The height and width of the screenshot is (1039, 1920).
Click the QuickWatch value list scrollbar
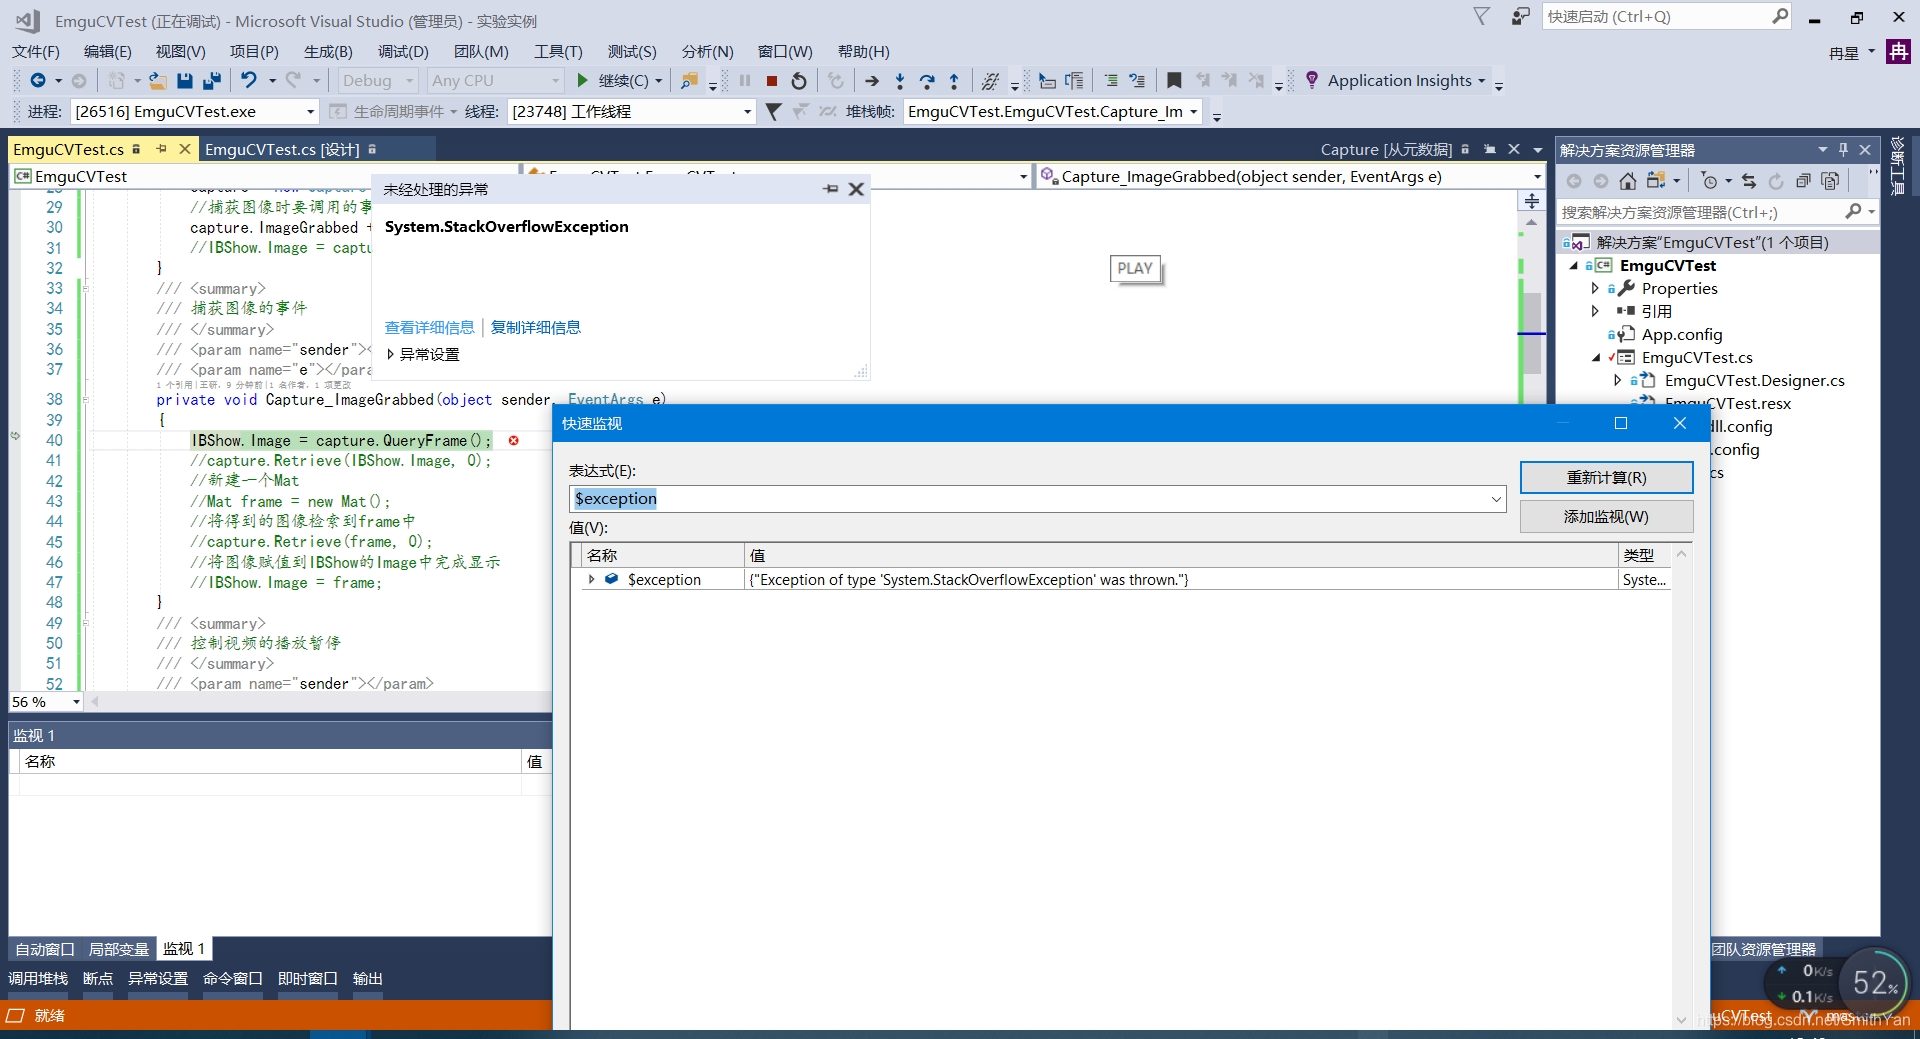click(1681, 786)
